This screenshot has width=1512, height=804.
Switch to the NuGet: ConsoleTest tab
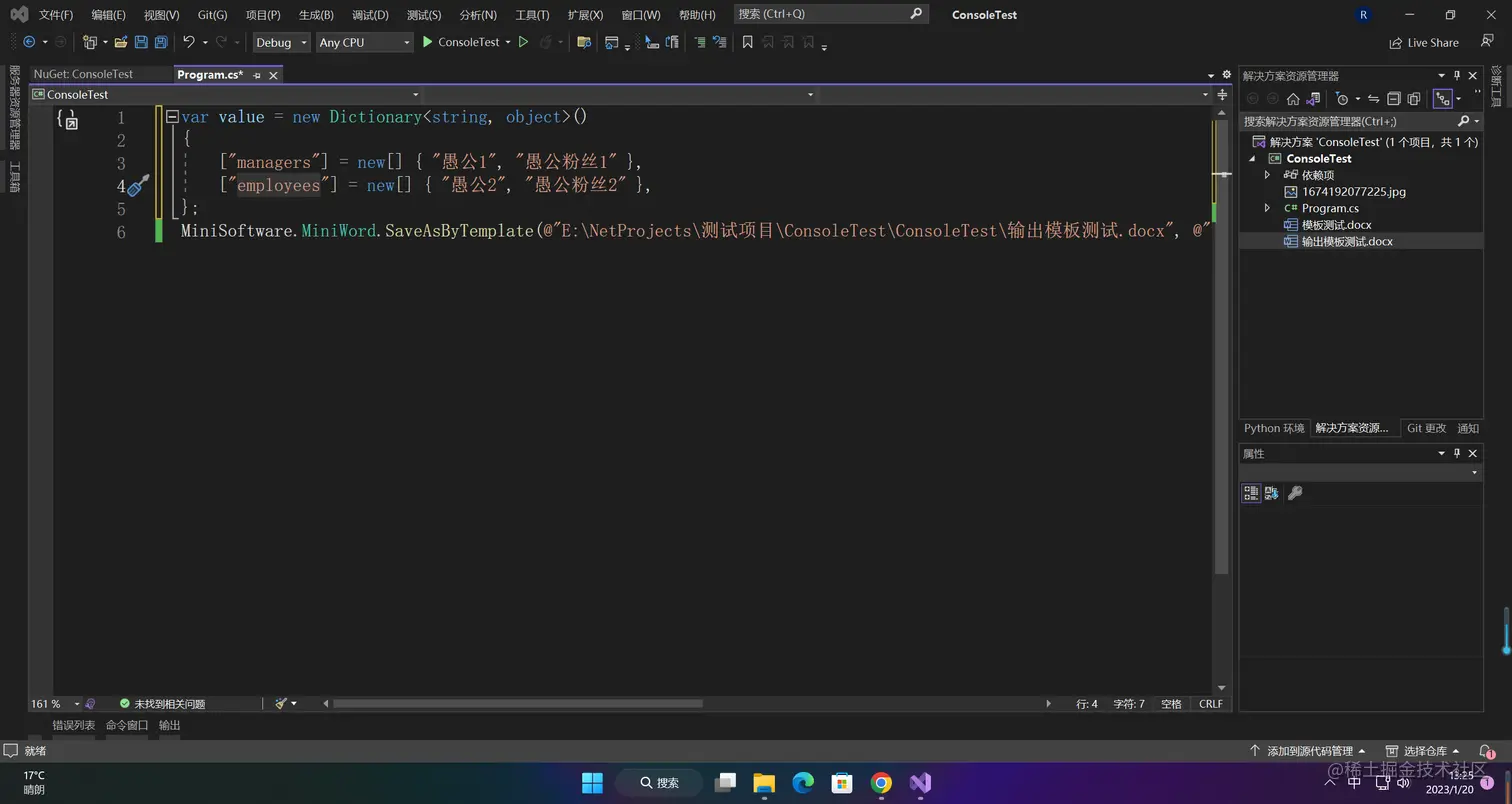(83, 74)
